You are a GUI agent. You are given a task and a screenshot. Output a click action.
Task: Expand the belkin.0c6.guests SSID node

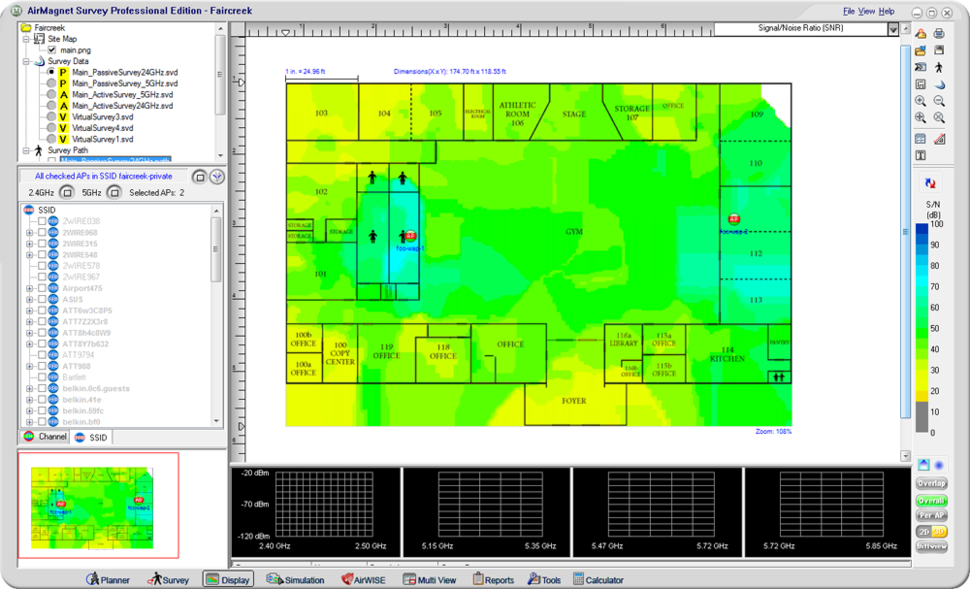click(29, 389)
